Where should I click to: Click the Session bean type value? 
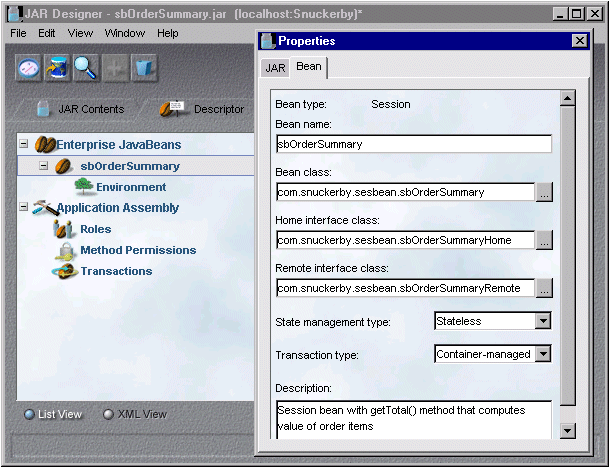(391, 105)
